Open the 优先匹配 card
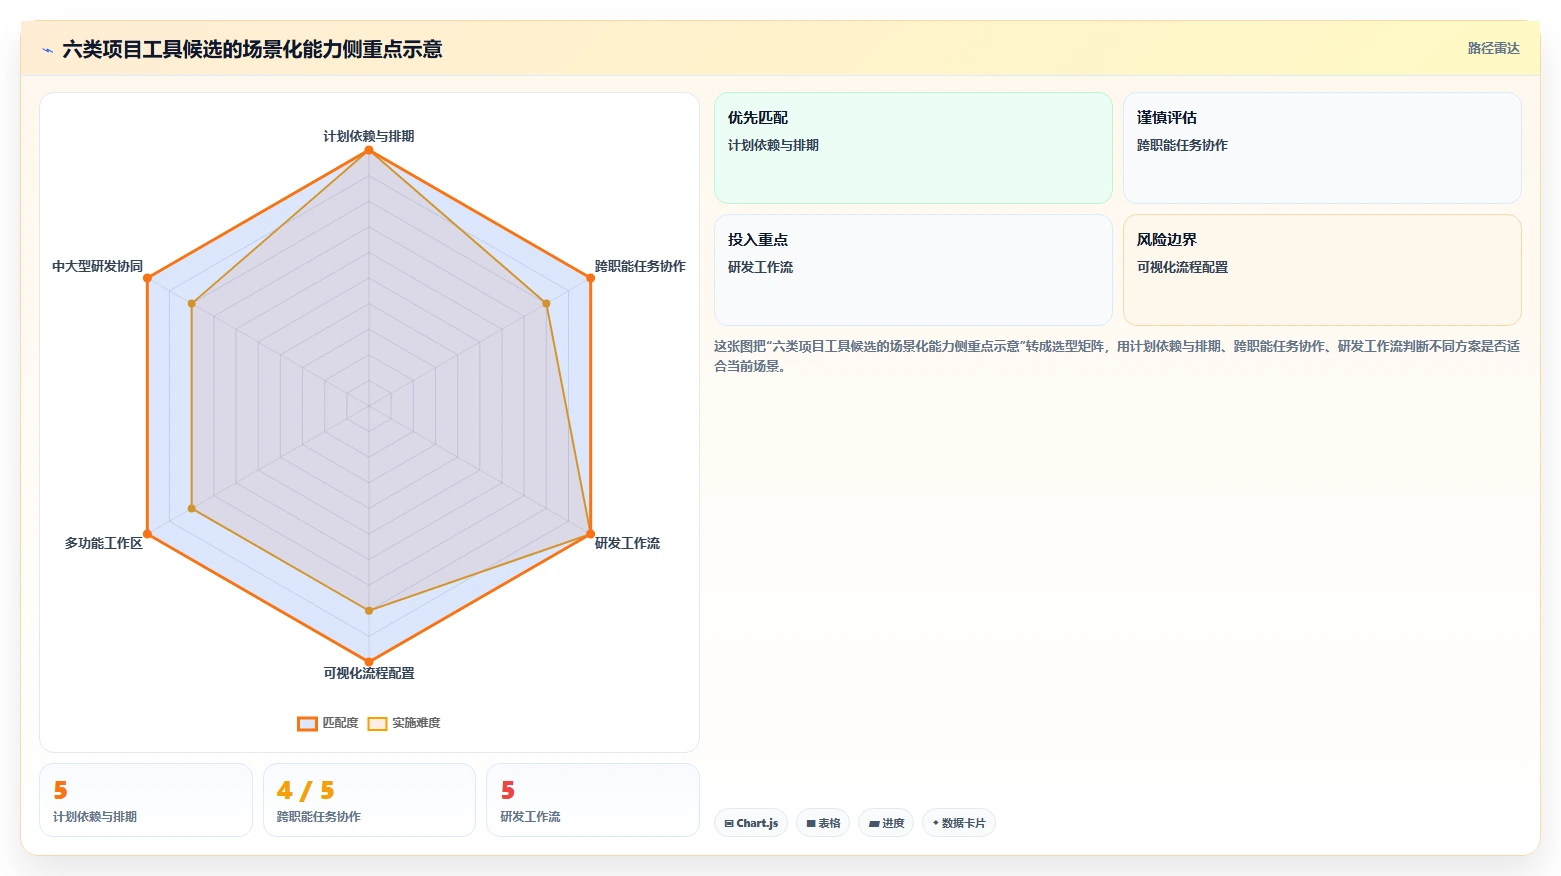 [913, 148]
